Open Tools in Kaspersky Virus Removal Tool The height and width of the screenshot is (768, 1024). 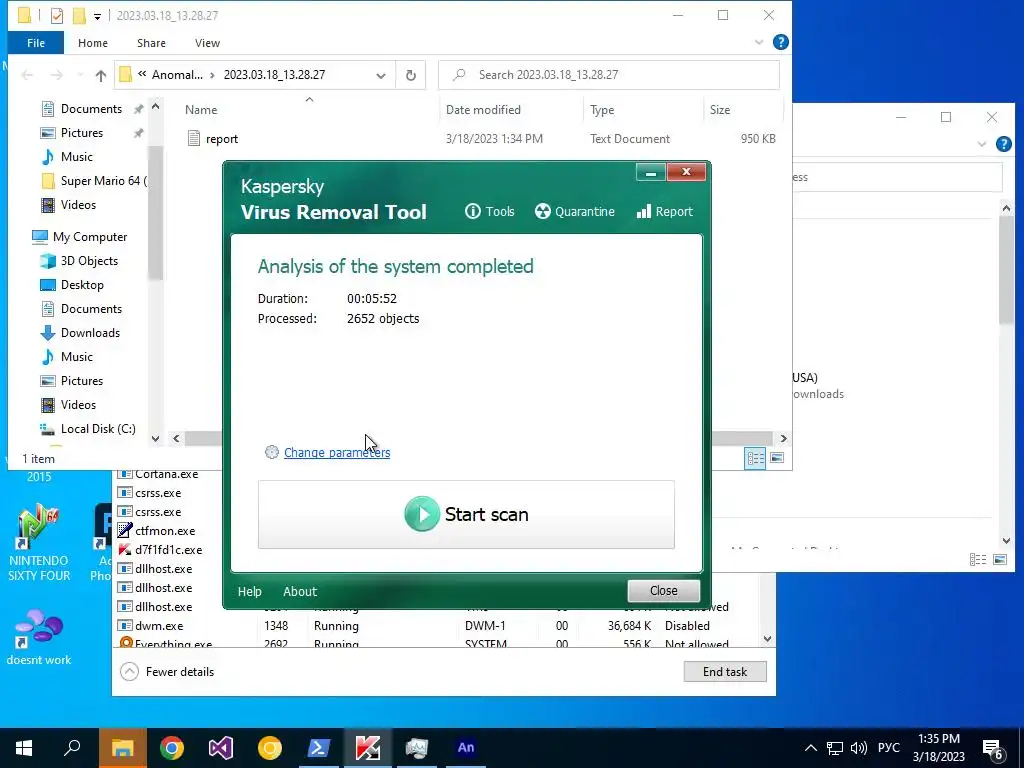pos(490,212)
